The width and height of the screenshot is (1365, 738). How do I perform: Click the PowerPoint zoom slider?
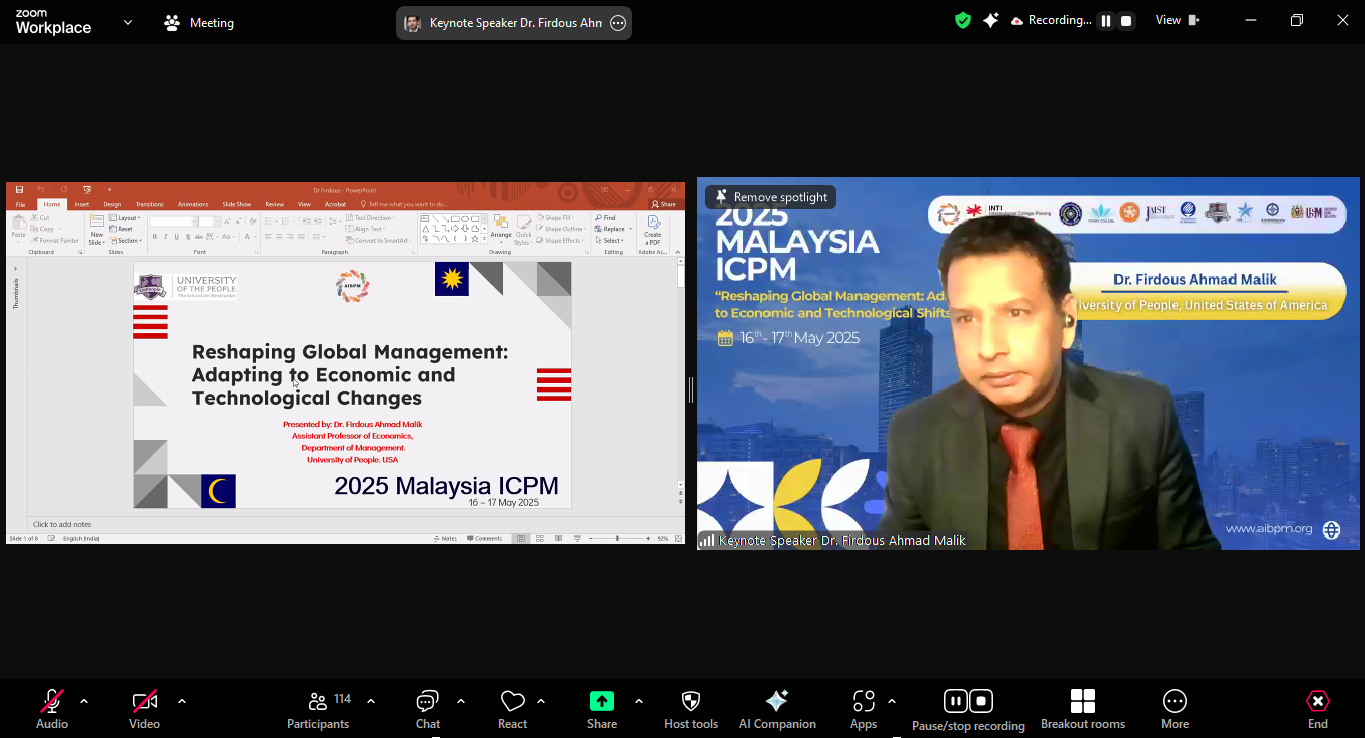618,538
